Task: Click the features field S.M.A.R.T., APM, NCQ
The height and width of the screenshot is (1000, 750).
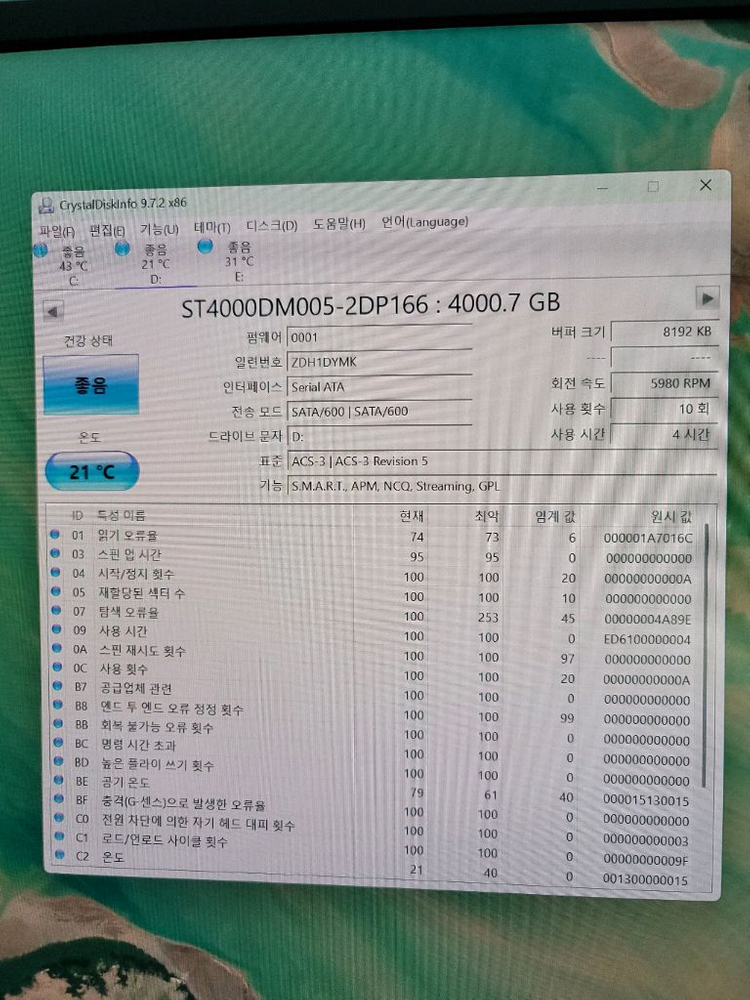Action: 503,485
